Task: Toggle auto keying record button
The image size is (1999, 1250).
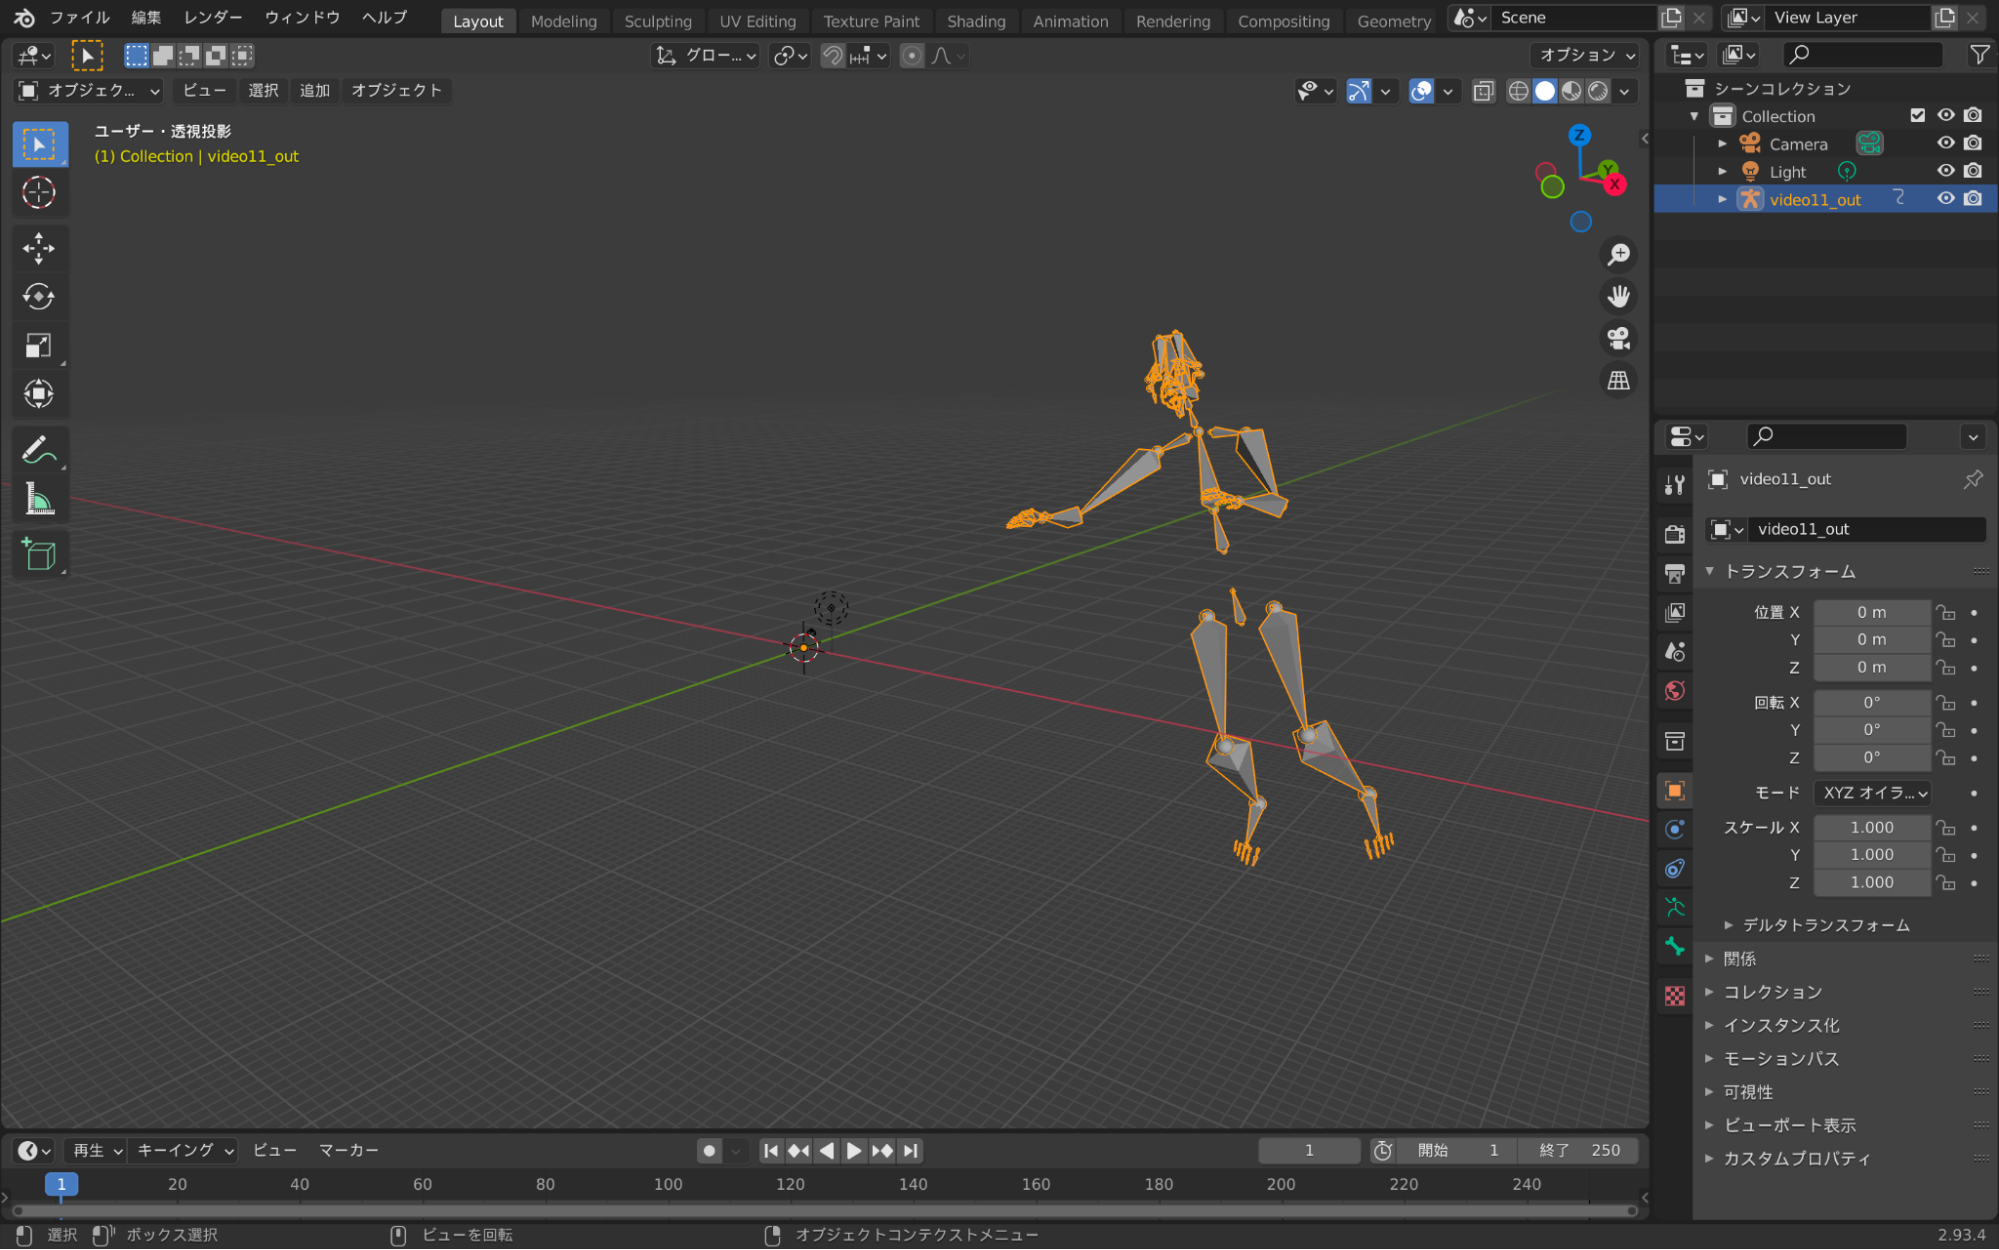Action: click(x=709, y=1151)
